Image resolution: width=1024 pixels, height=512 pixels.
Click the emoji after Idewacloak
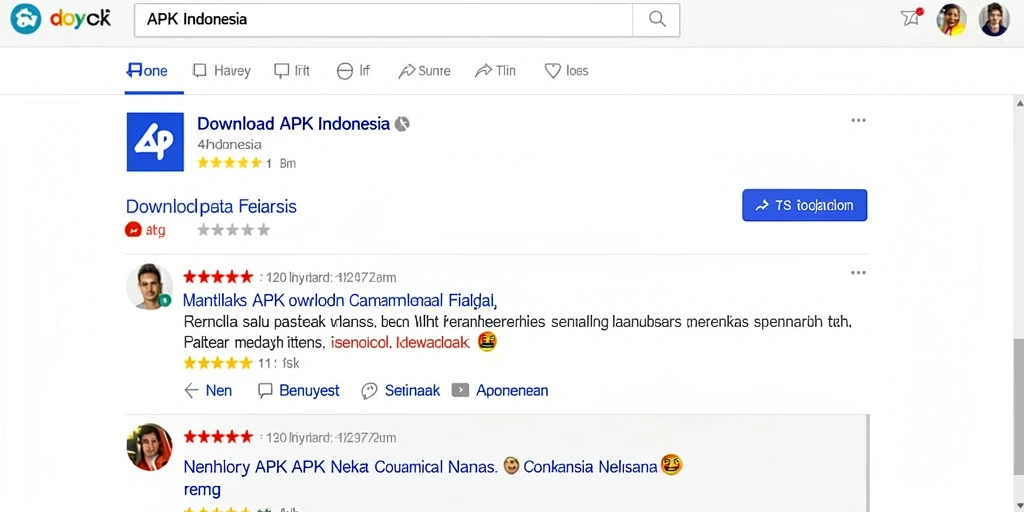(487, 341)
